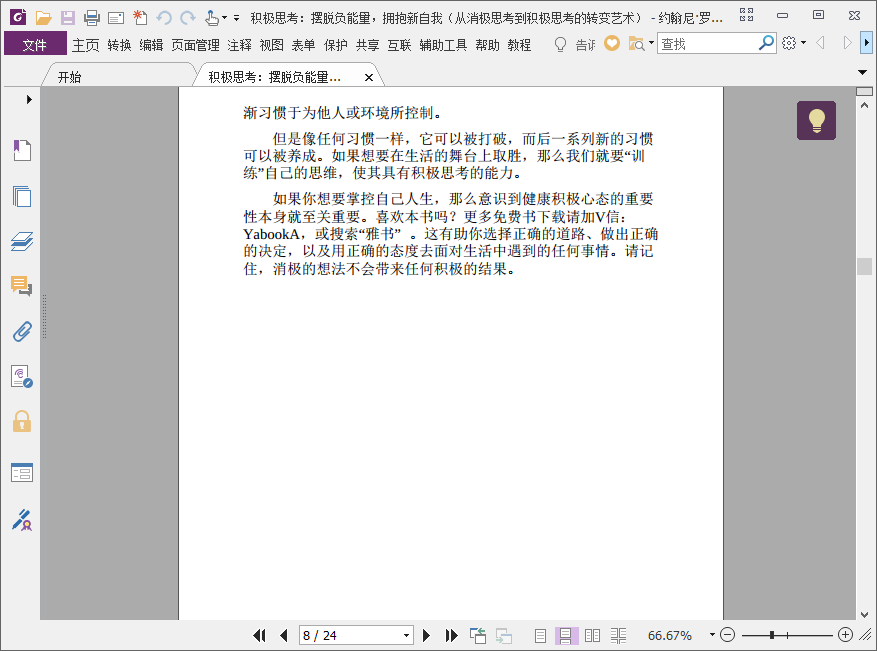877x651 pixels.
Task: Click the orange heart icon
Action: tap(612, 43)
